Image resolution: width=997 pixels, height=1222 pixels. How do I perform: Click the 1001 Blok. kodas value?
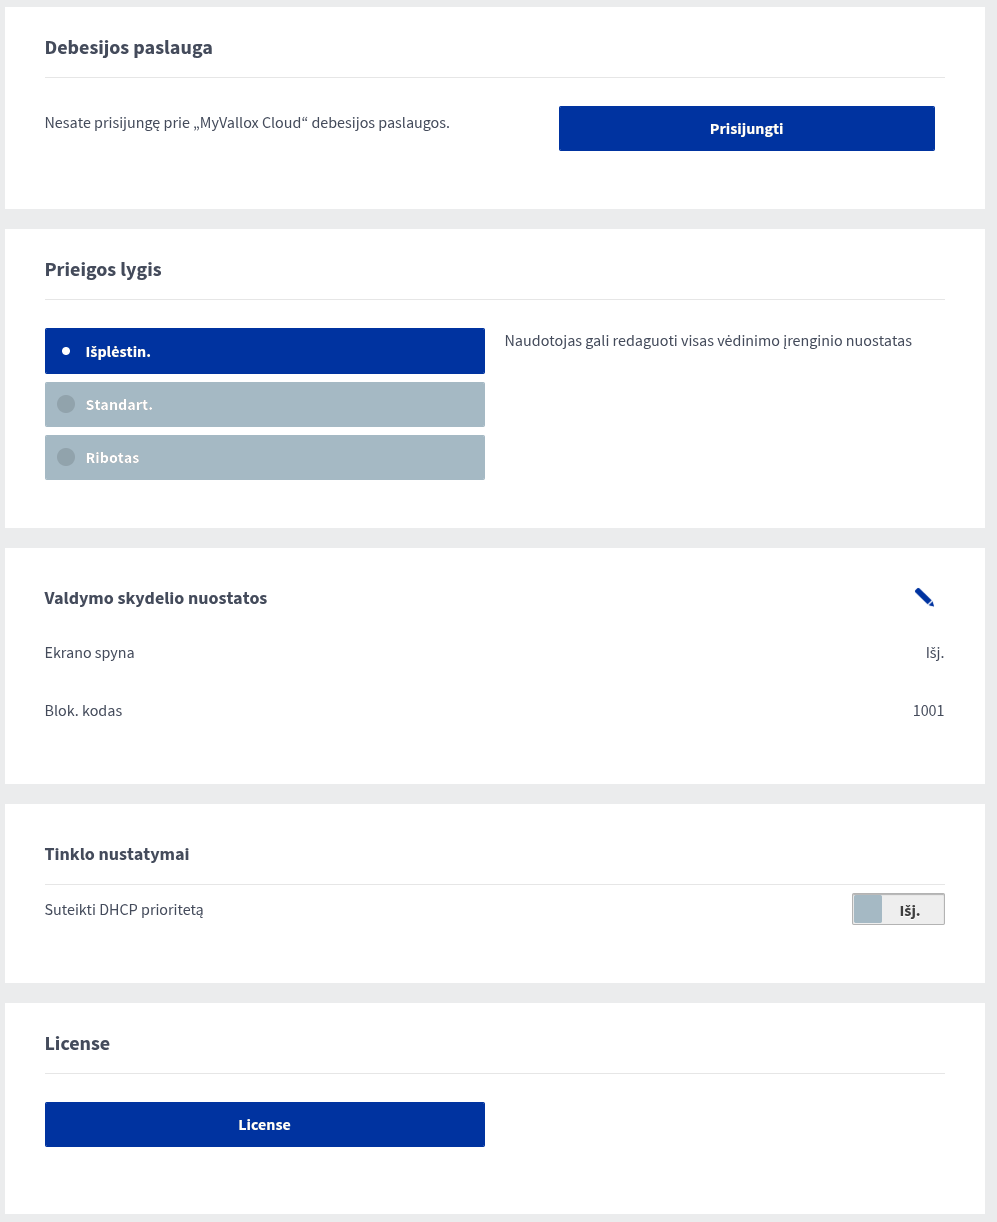point(928,711)
